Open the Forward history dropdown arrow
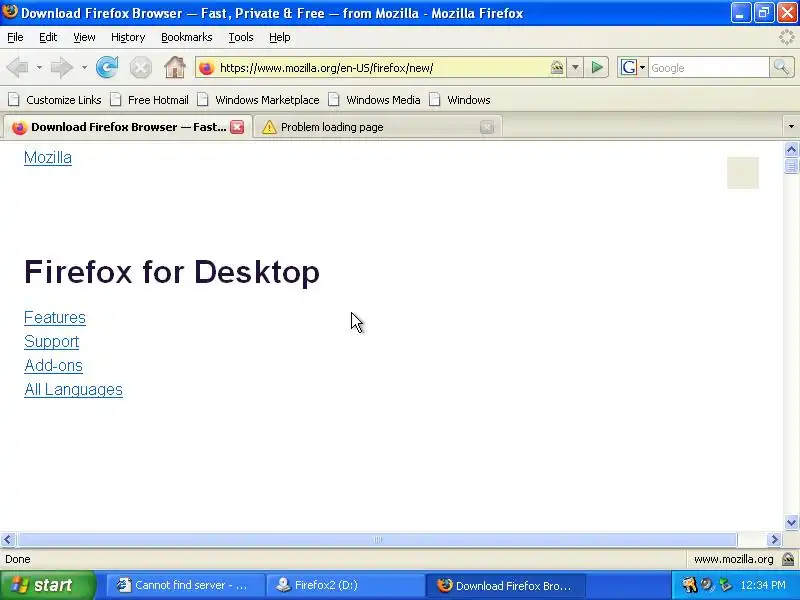 coord(84,67)
